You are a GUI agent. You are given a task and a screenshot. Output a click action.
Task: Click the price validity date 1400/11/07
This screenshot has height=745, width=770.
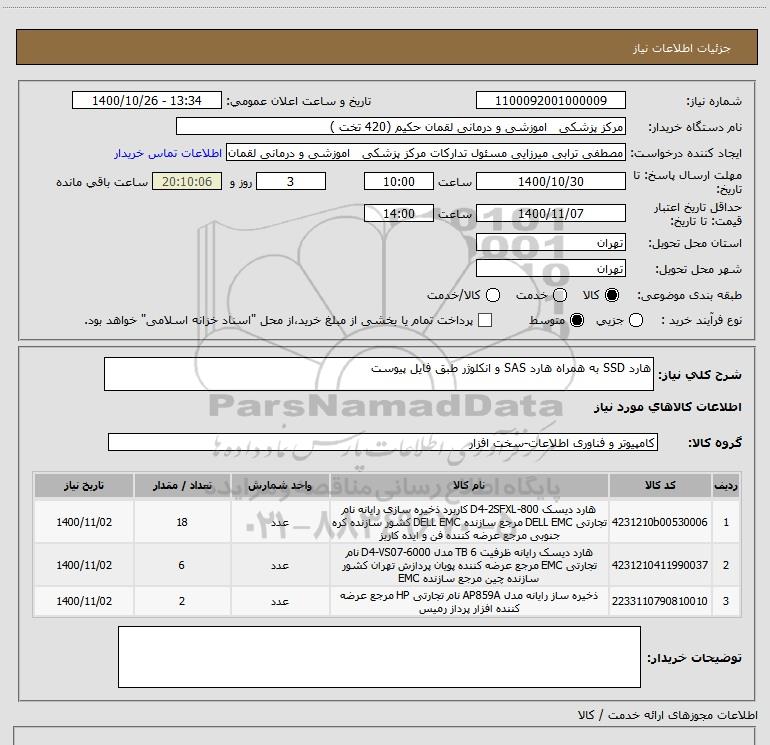point(550,214)
